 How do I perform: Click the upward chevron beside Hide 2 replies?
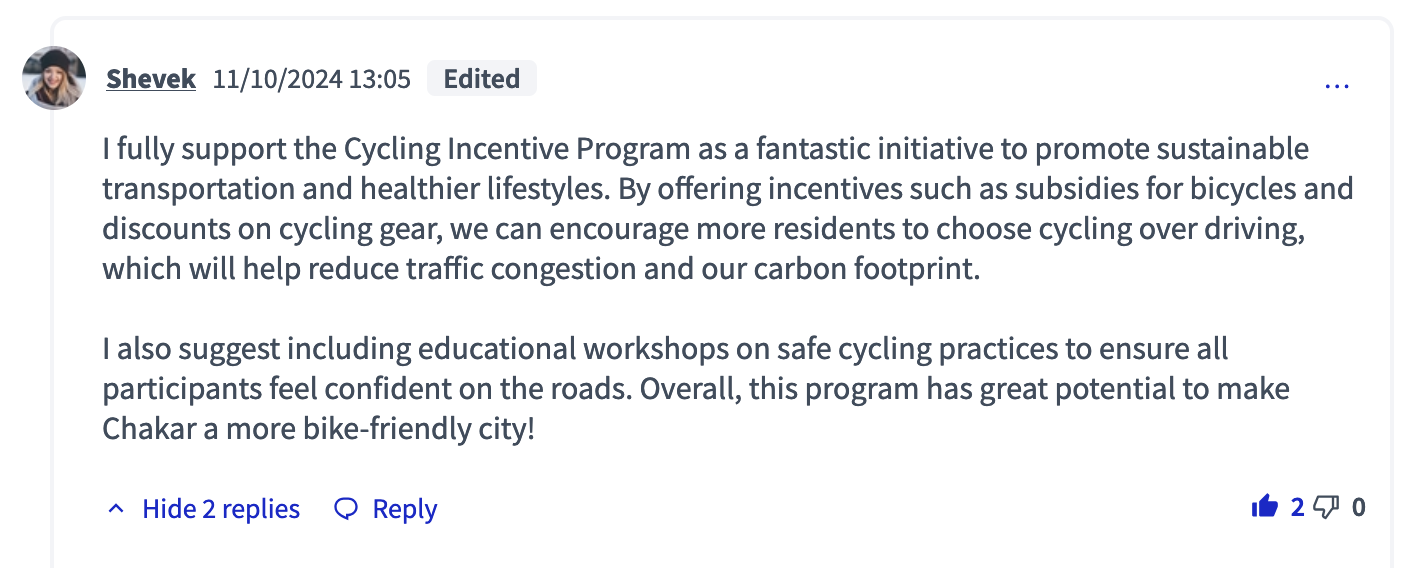(116, 509)
